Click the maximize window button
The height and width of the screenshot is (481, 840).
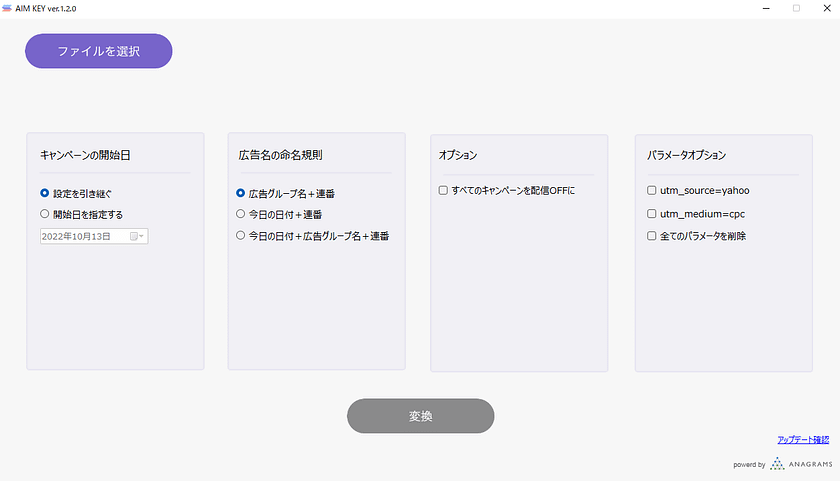click(x=796, y=7)
